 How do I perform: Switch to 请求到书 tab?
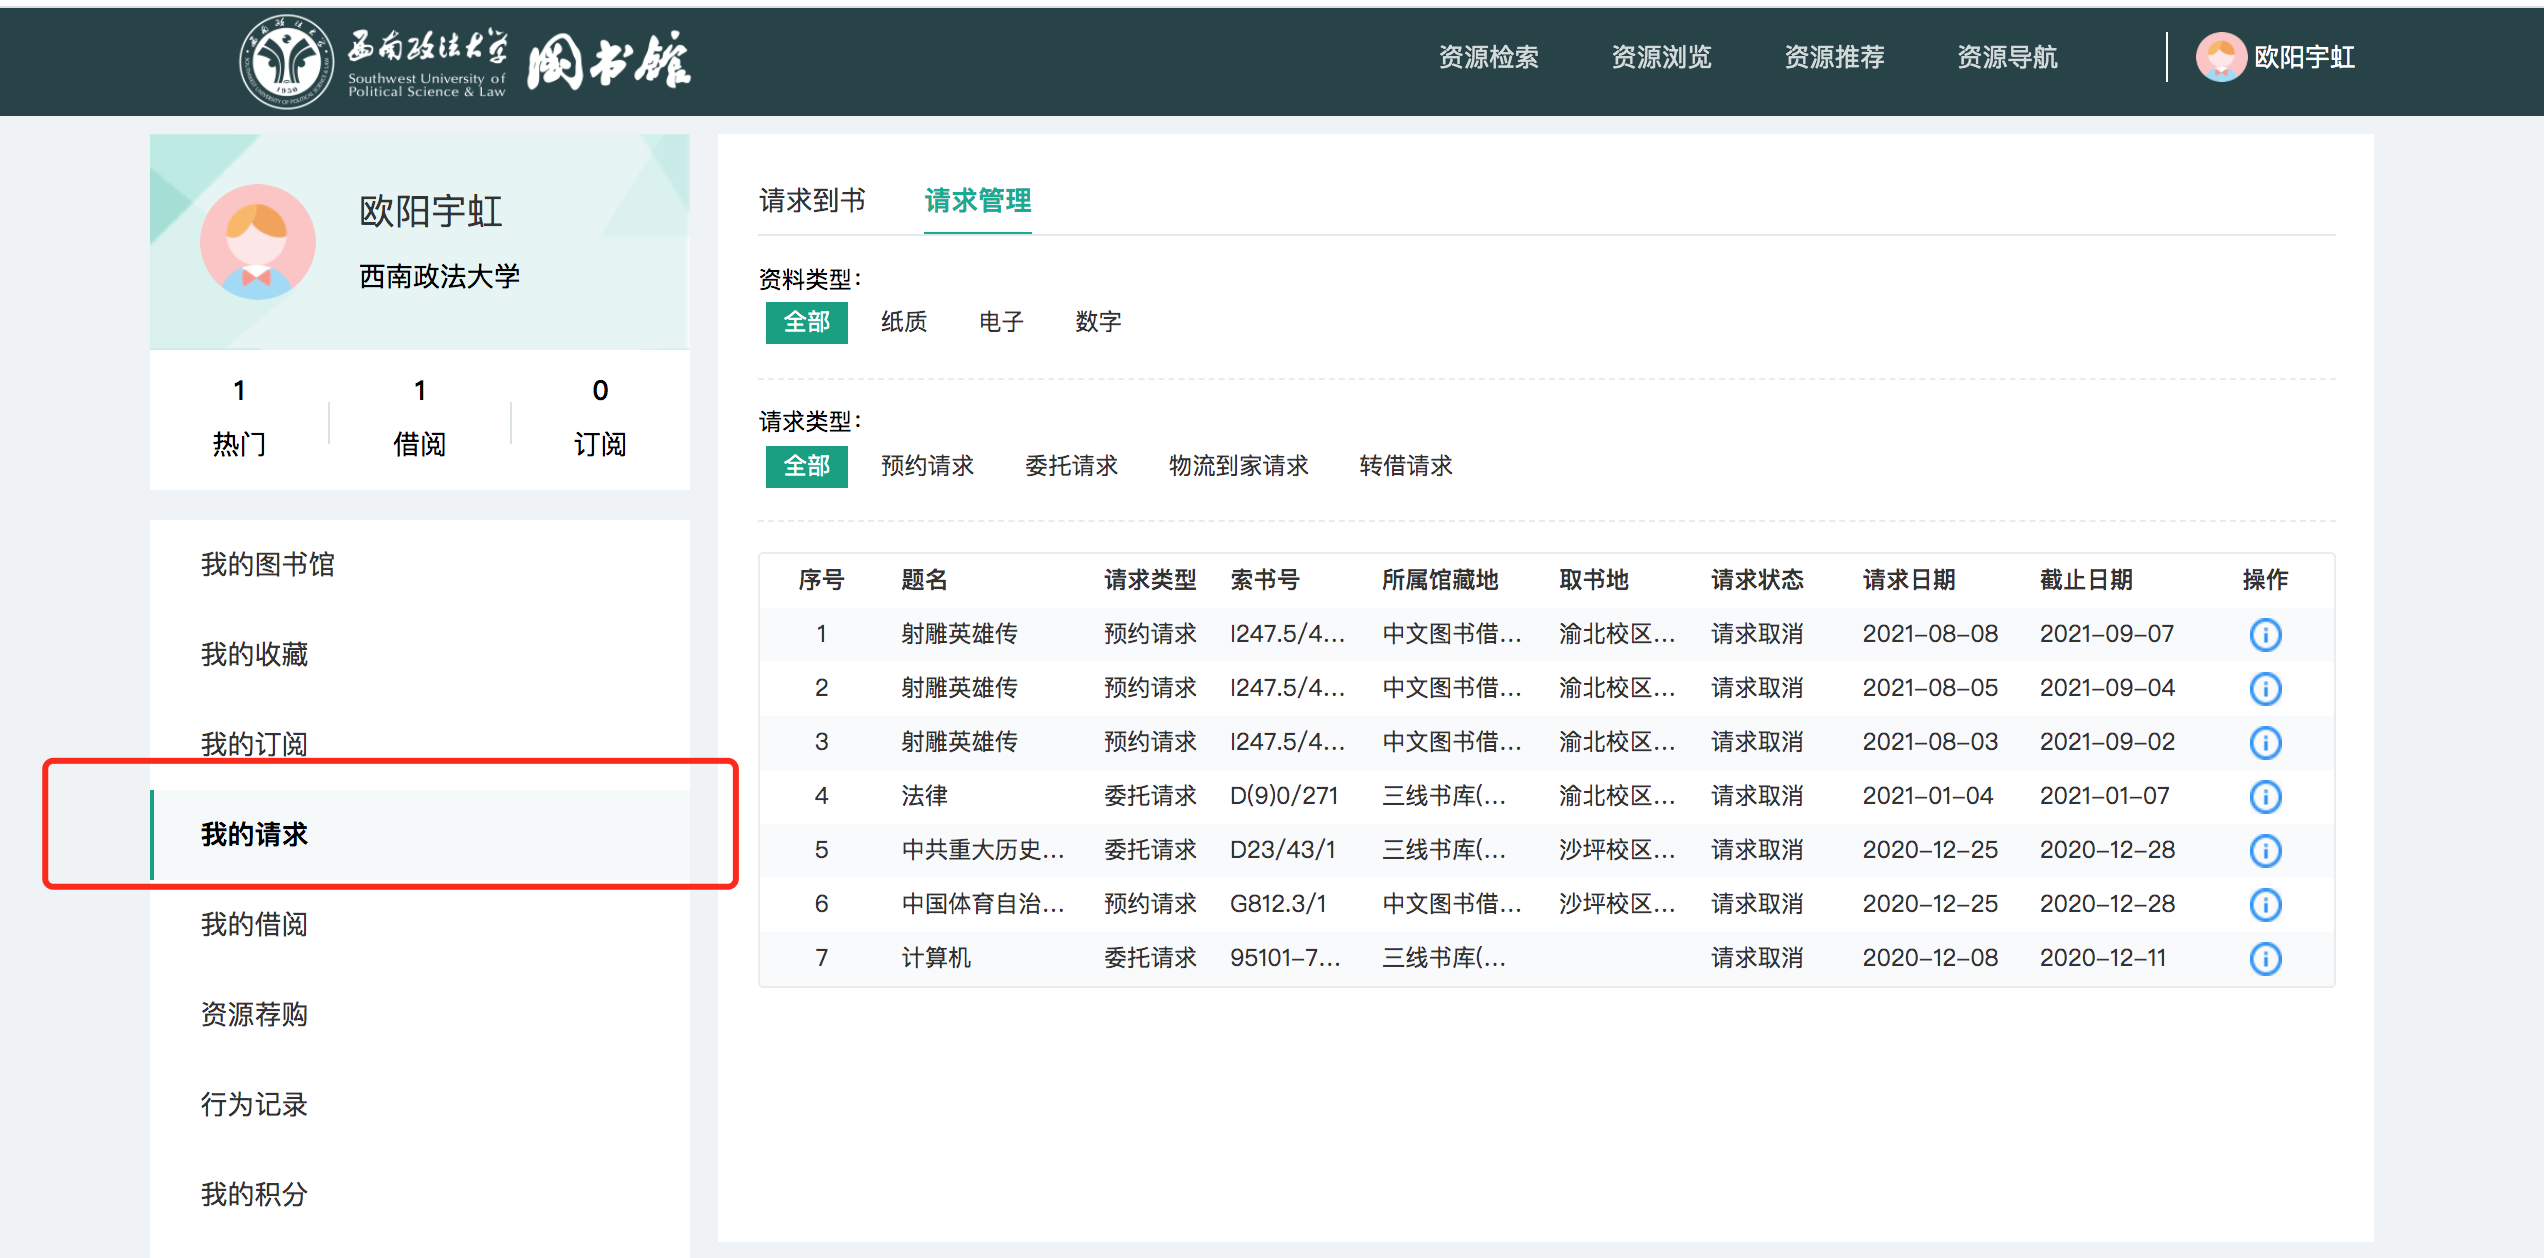(811, 201)
